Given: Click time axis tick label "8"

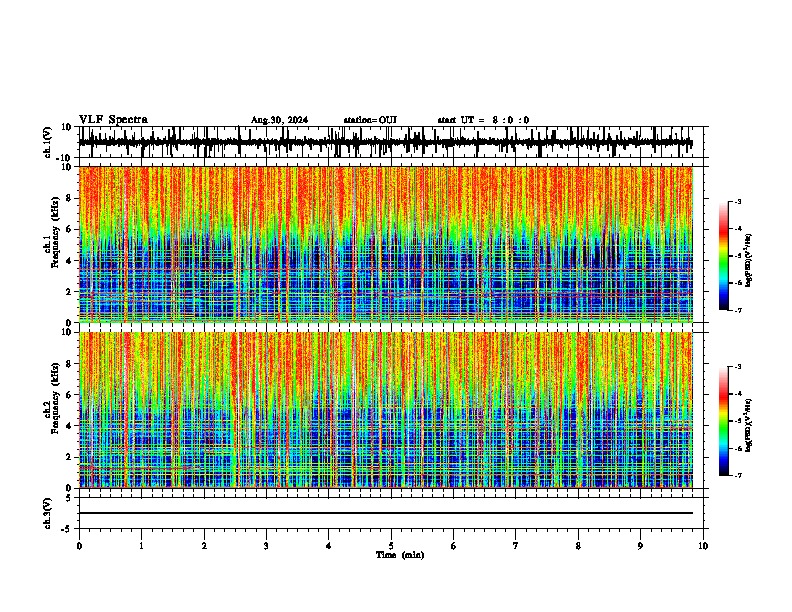Looking at the screenshot, I should point(578,546).
